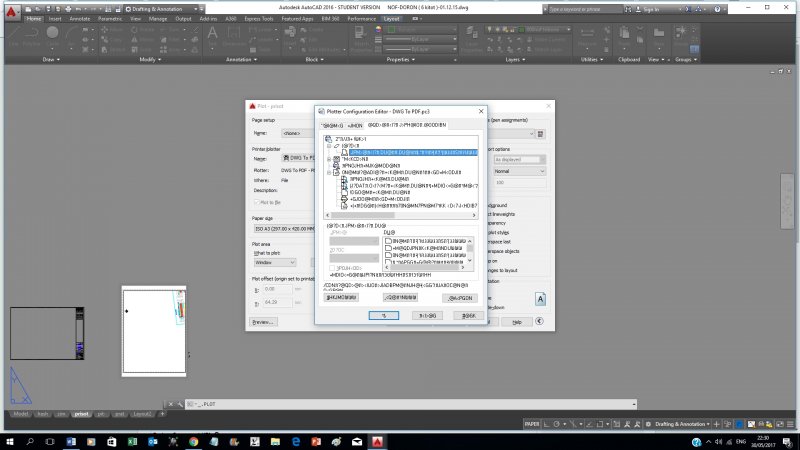The image size is (800, 450).
Task: Click the horizontal scrollbar under the configuration tree
Action: 401,215
